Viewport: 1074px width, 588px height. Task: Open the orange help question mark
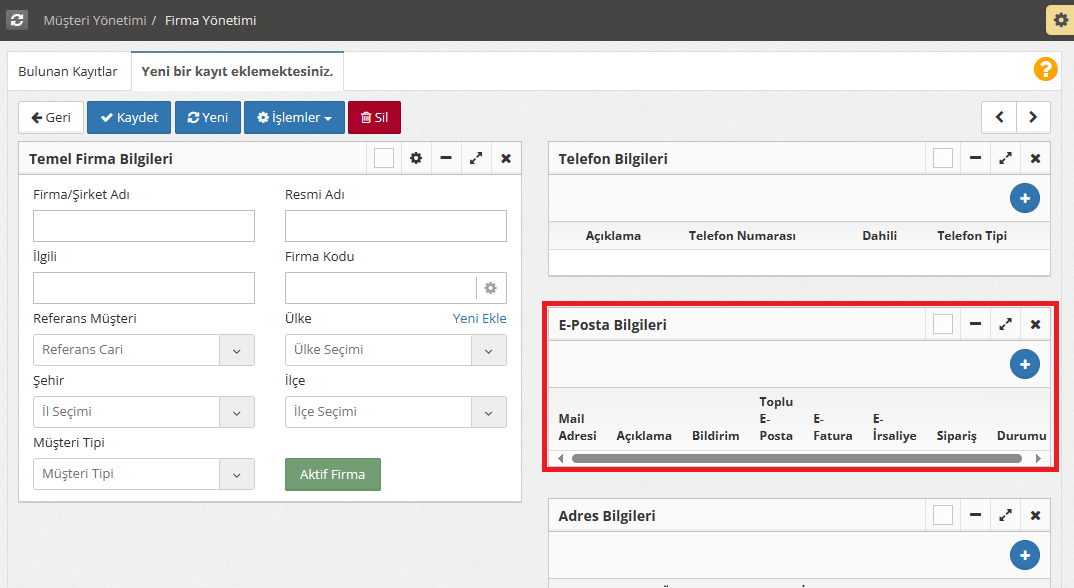click(x=1045, y=69)
